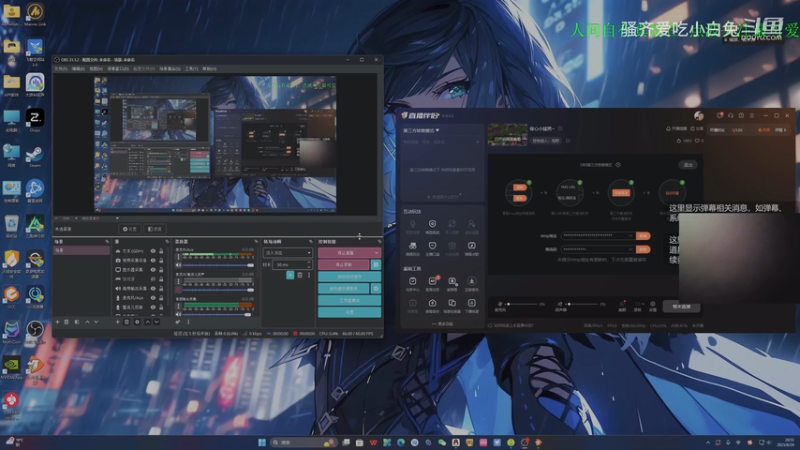Click stop streaming button in OBS controls
The height and width of the screenshot is (450, 800).
345,253
